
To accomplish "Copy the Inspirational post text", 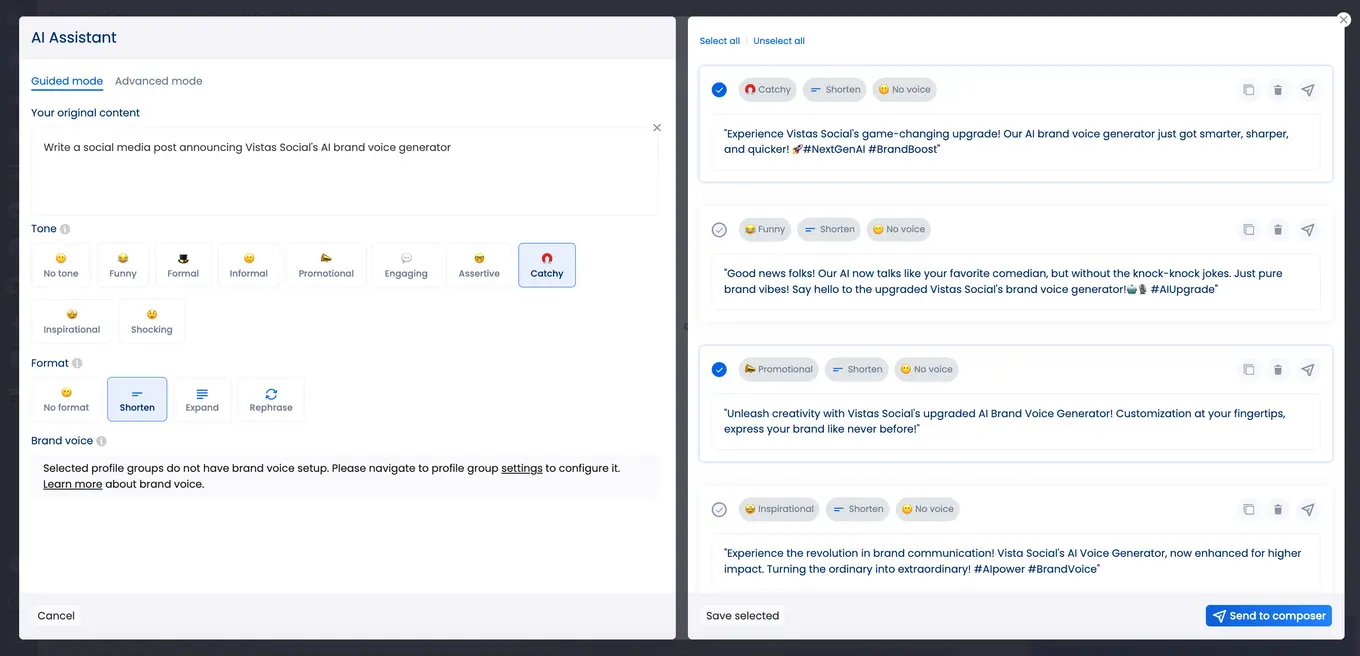I will click(1248, 510).
